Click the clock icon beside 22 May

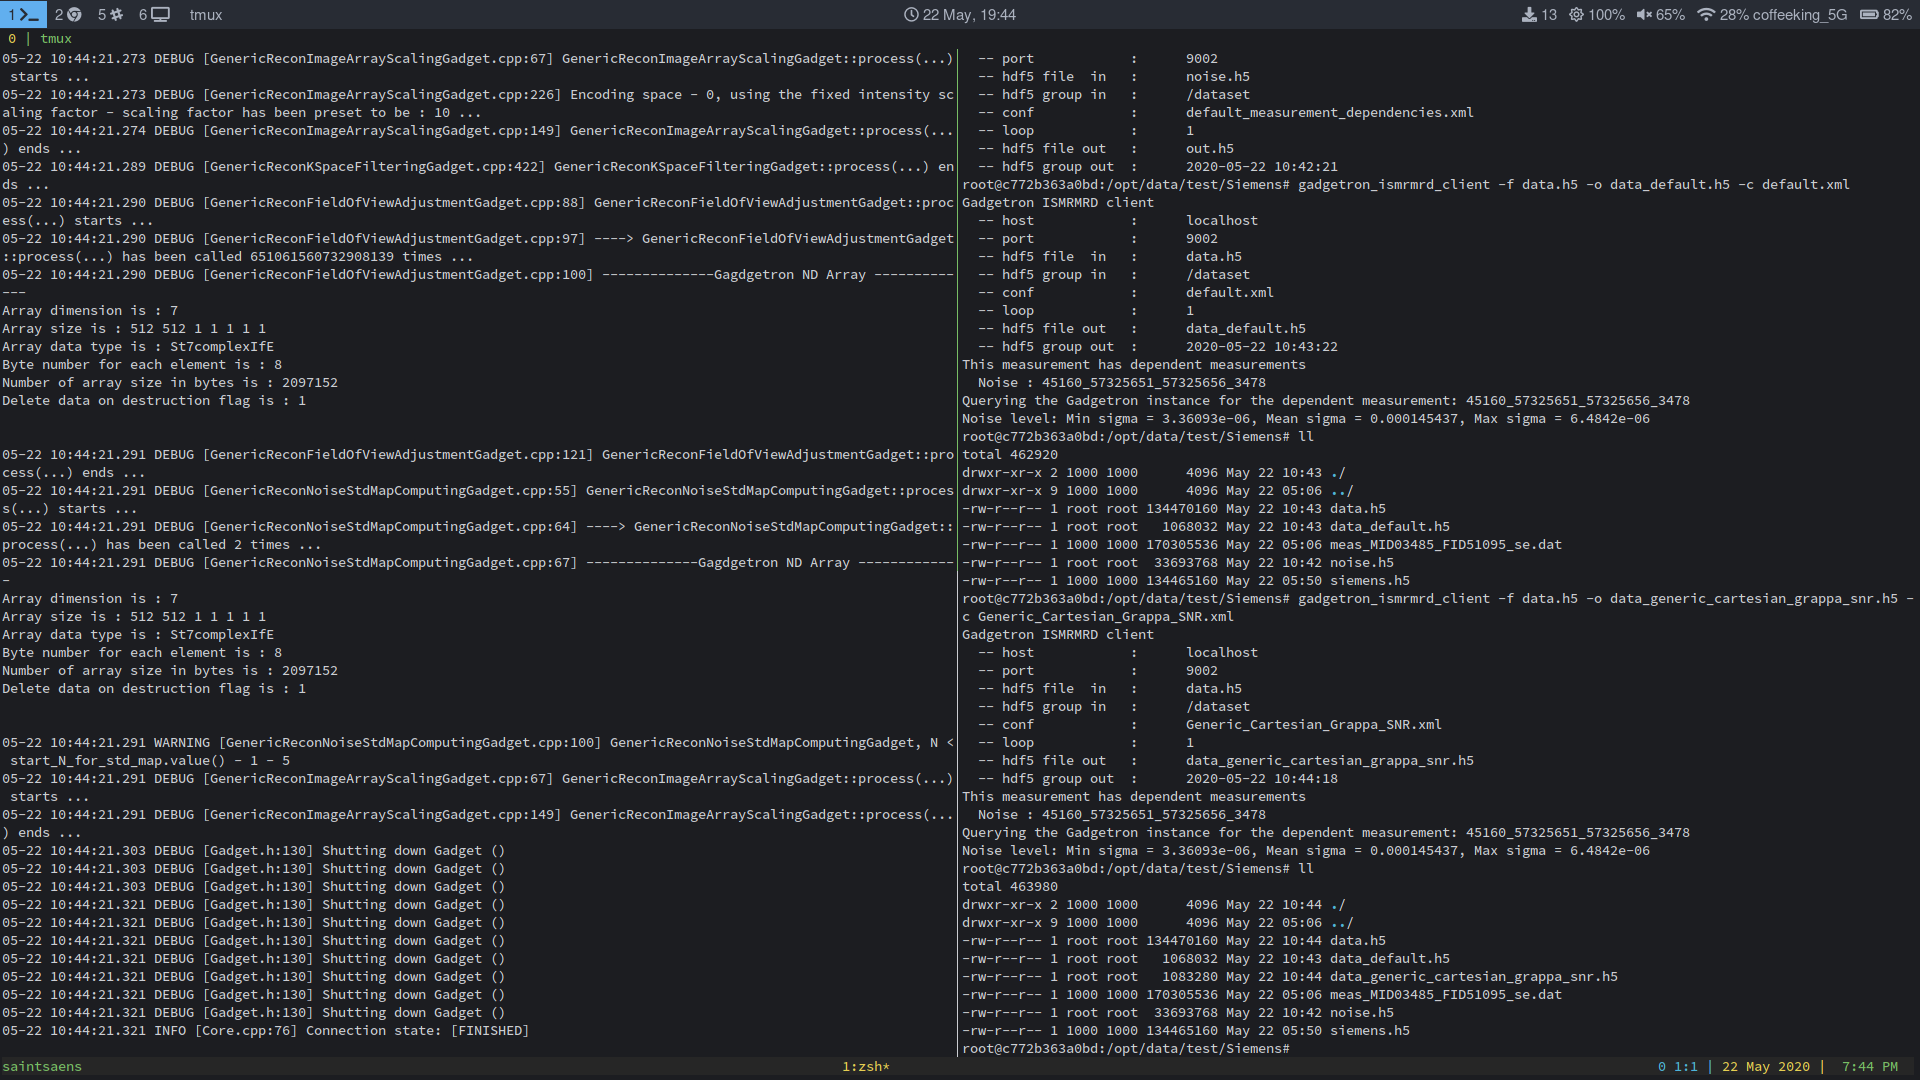pos(909,14)
